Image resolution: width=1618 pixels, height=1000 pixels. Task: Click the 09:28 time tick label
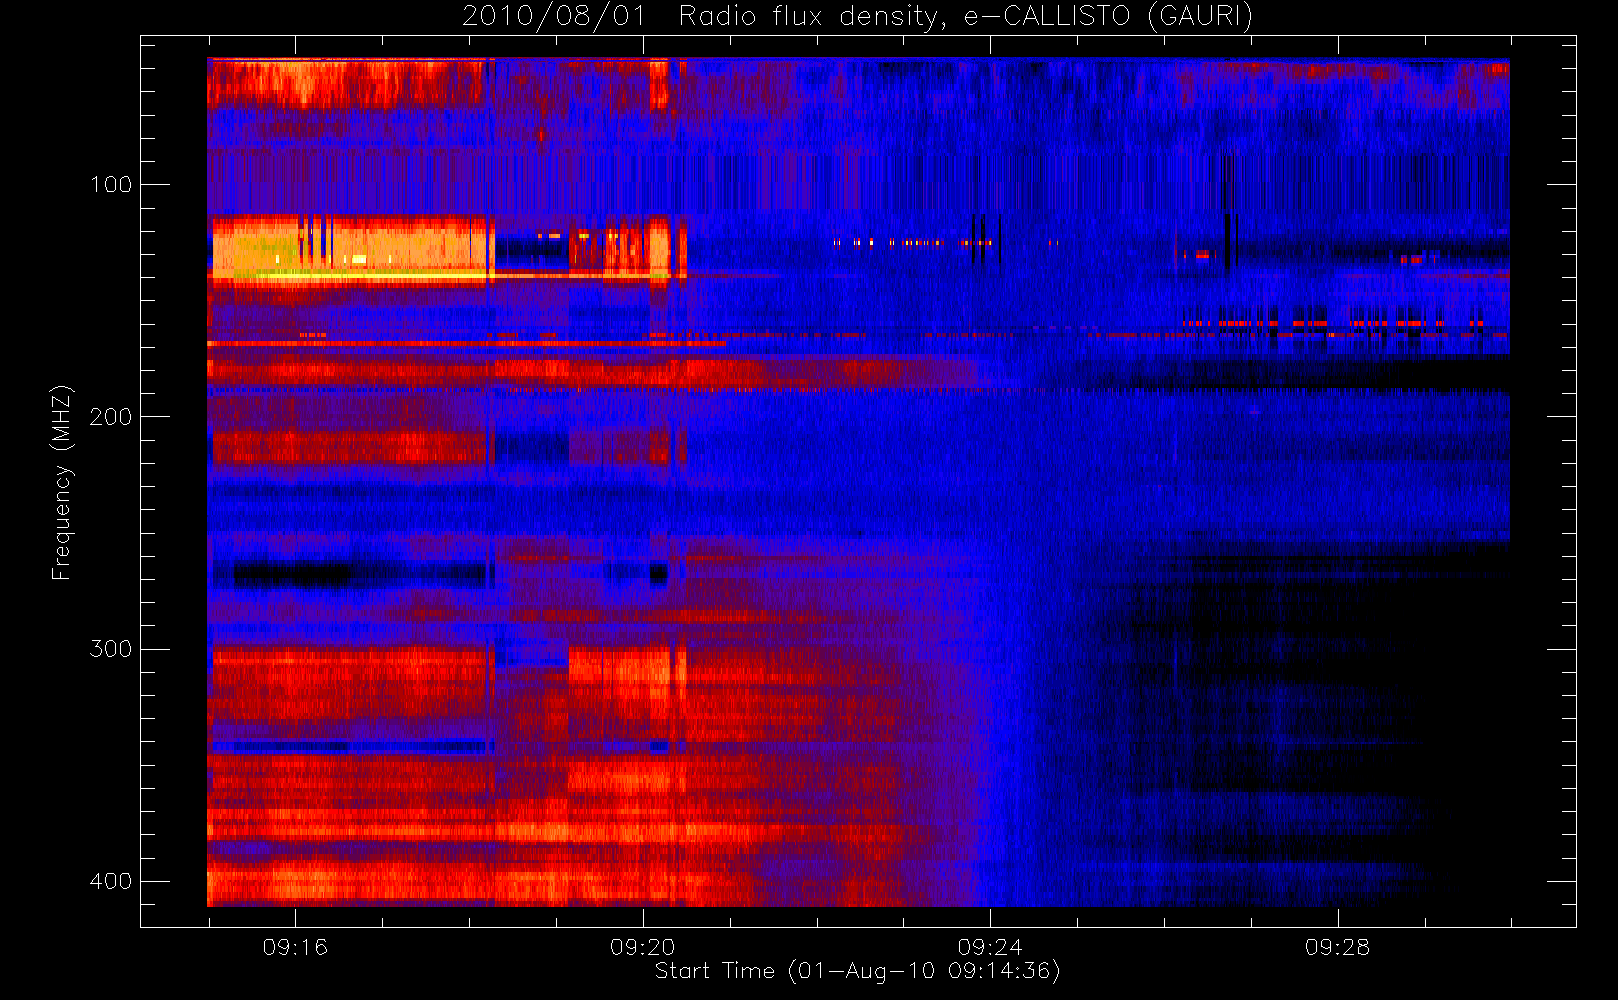point(1337,947)
